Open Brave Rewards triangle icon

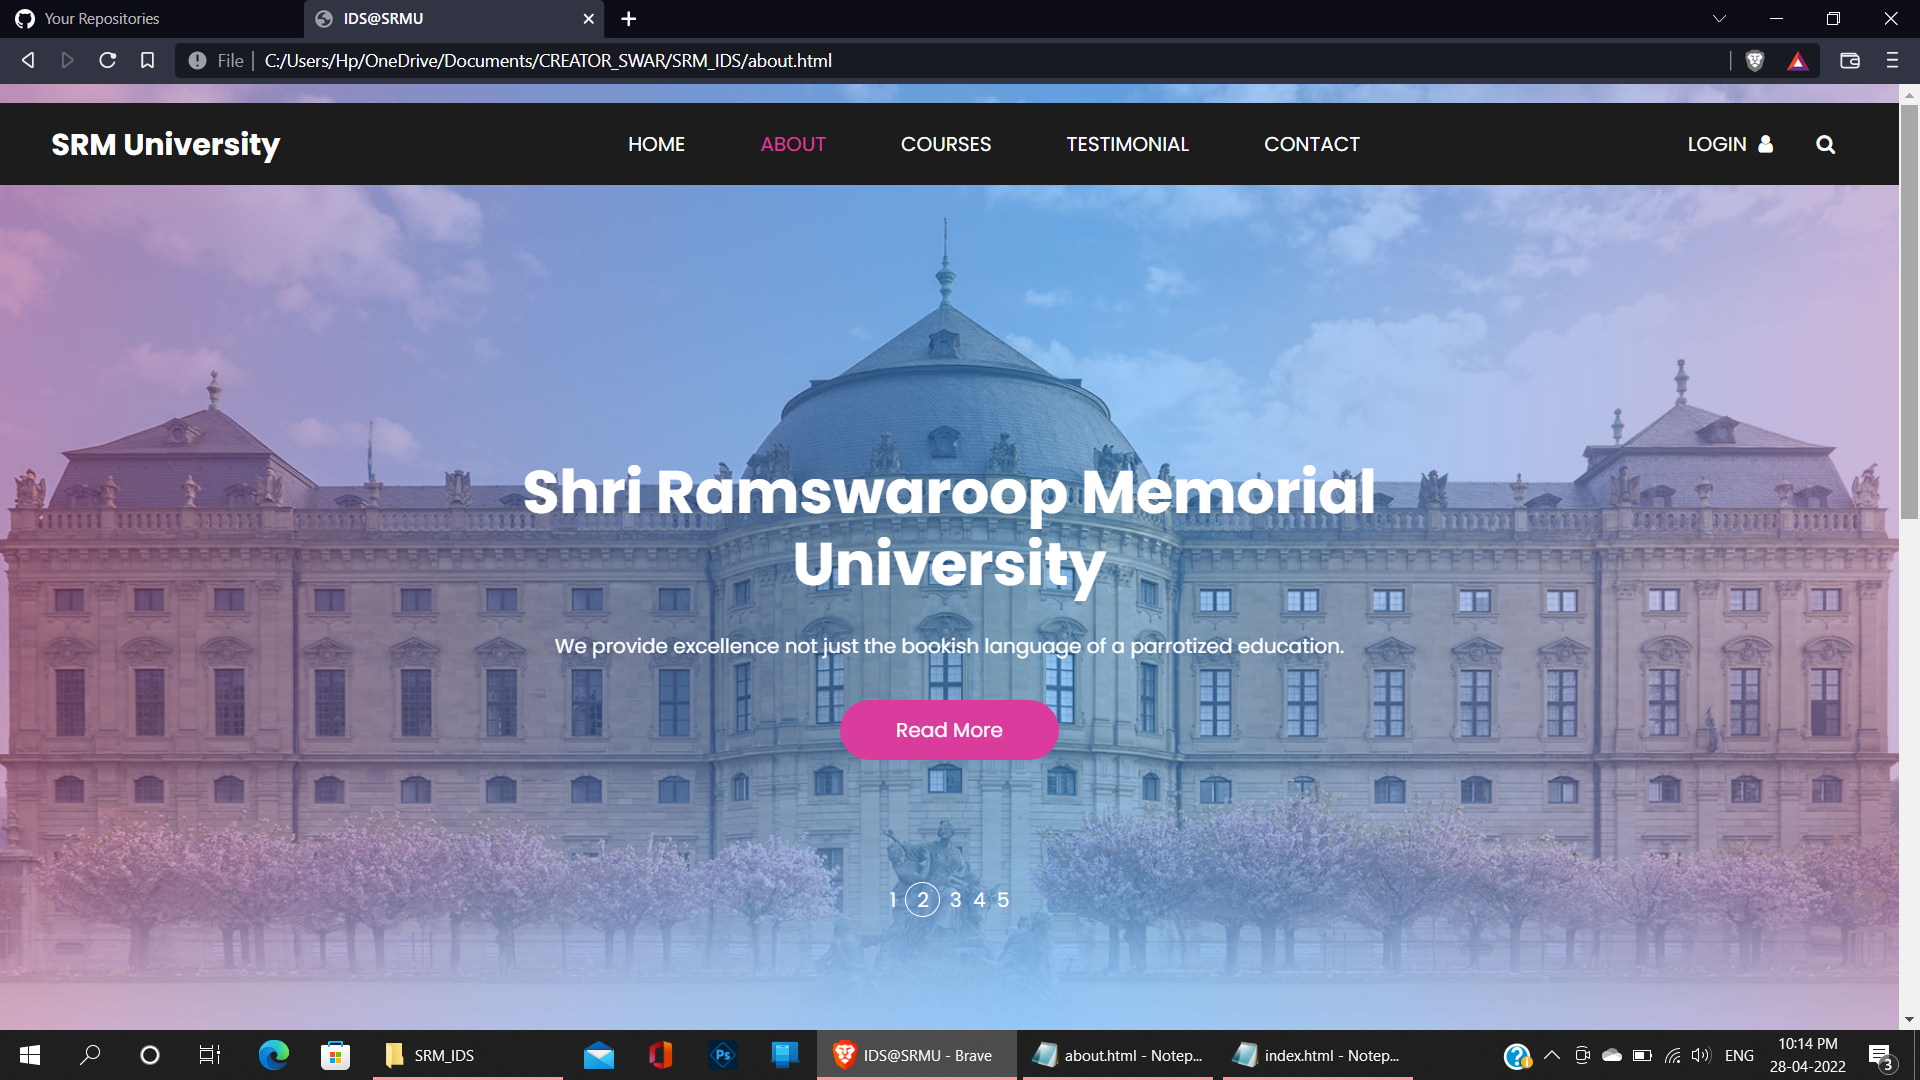[x=1797, y=61]
